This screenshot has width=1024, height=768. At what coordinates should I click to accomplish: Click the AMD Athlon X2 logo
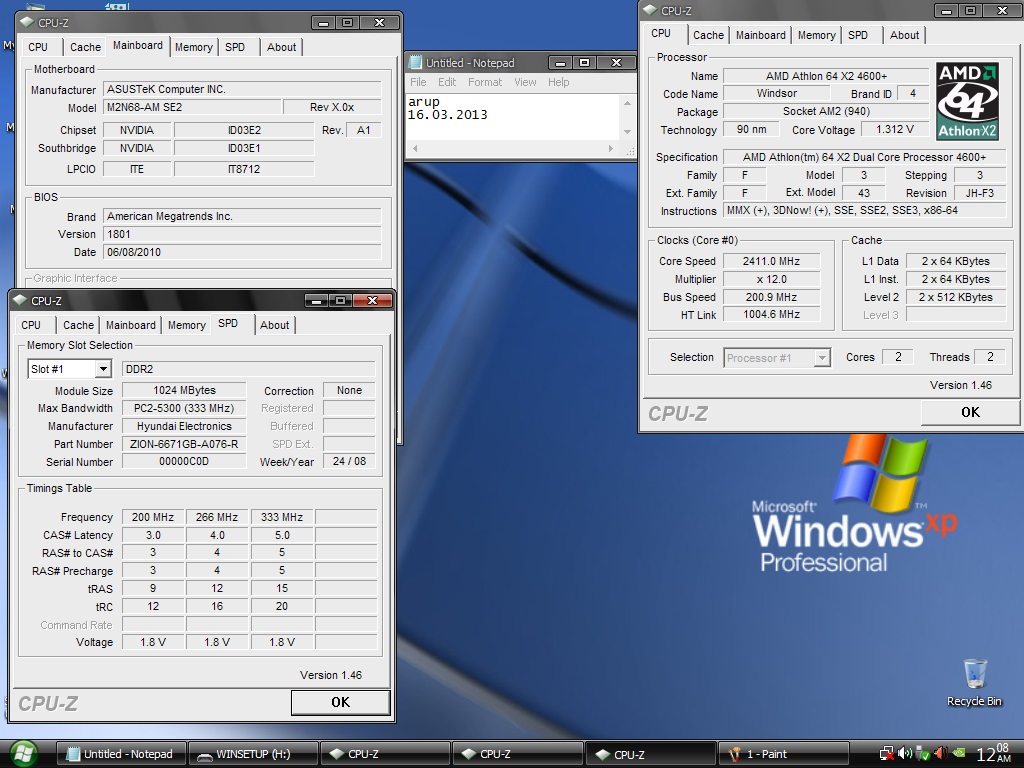click(967, 101)
